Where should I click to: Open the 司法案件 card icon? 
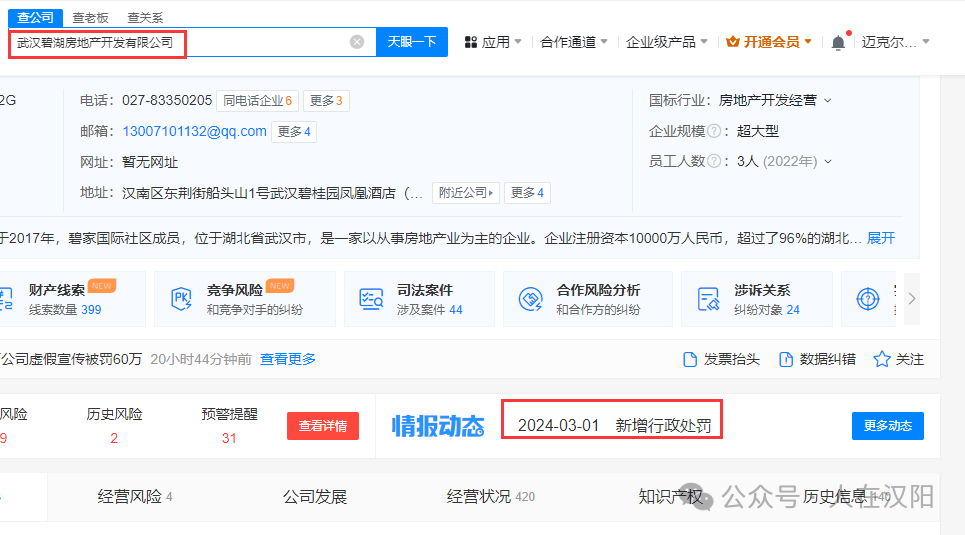(x=372, y=298)
